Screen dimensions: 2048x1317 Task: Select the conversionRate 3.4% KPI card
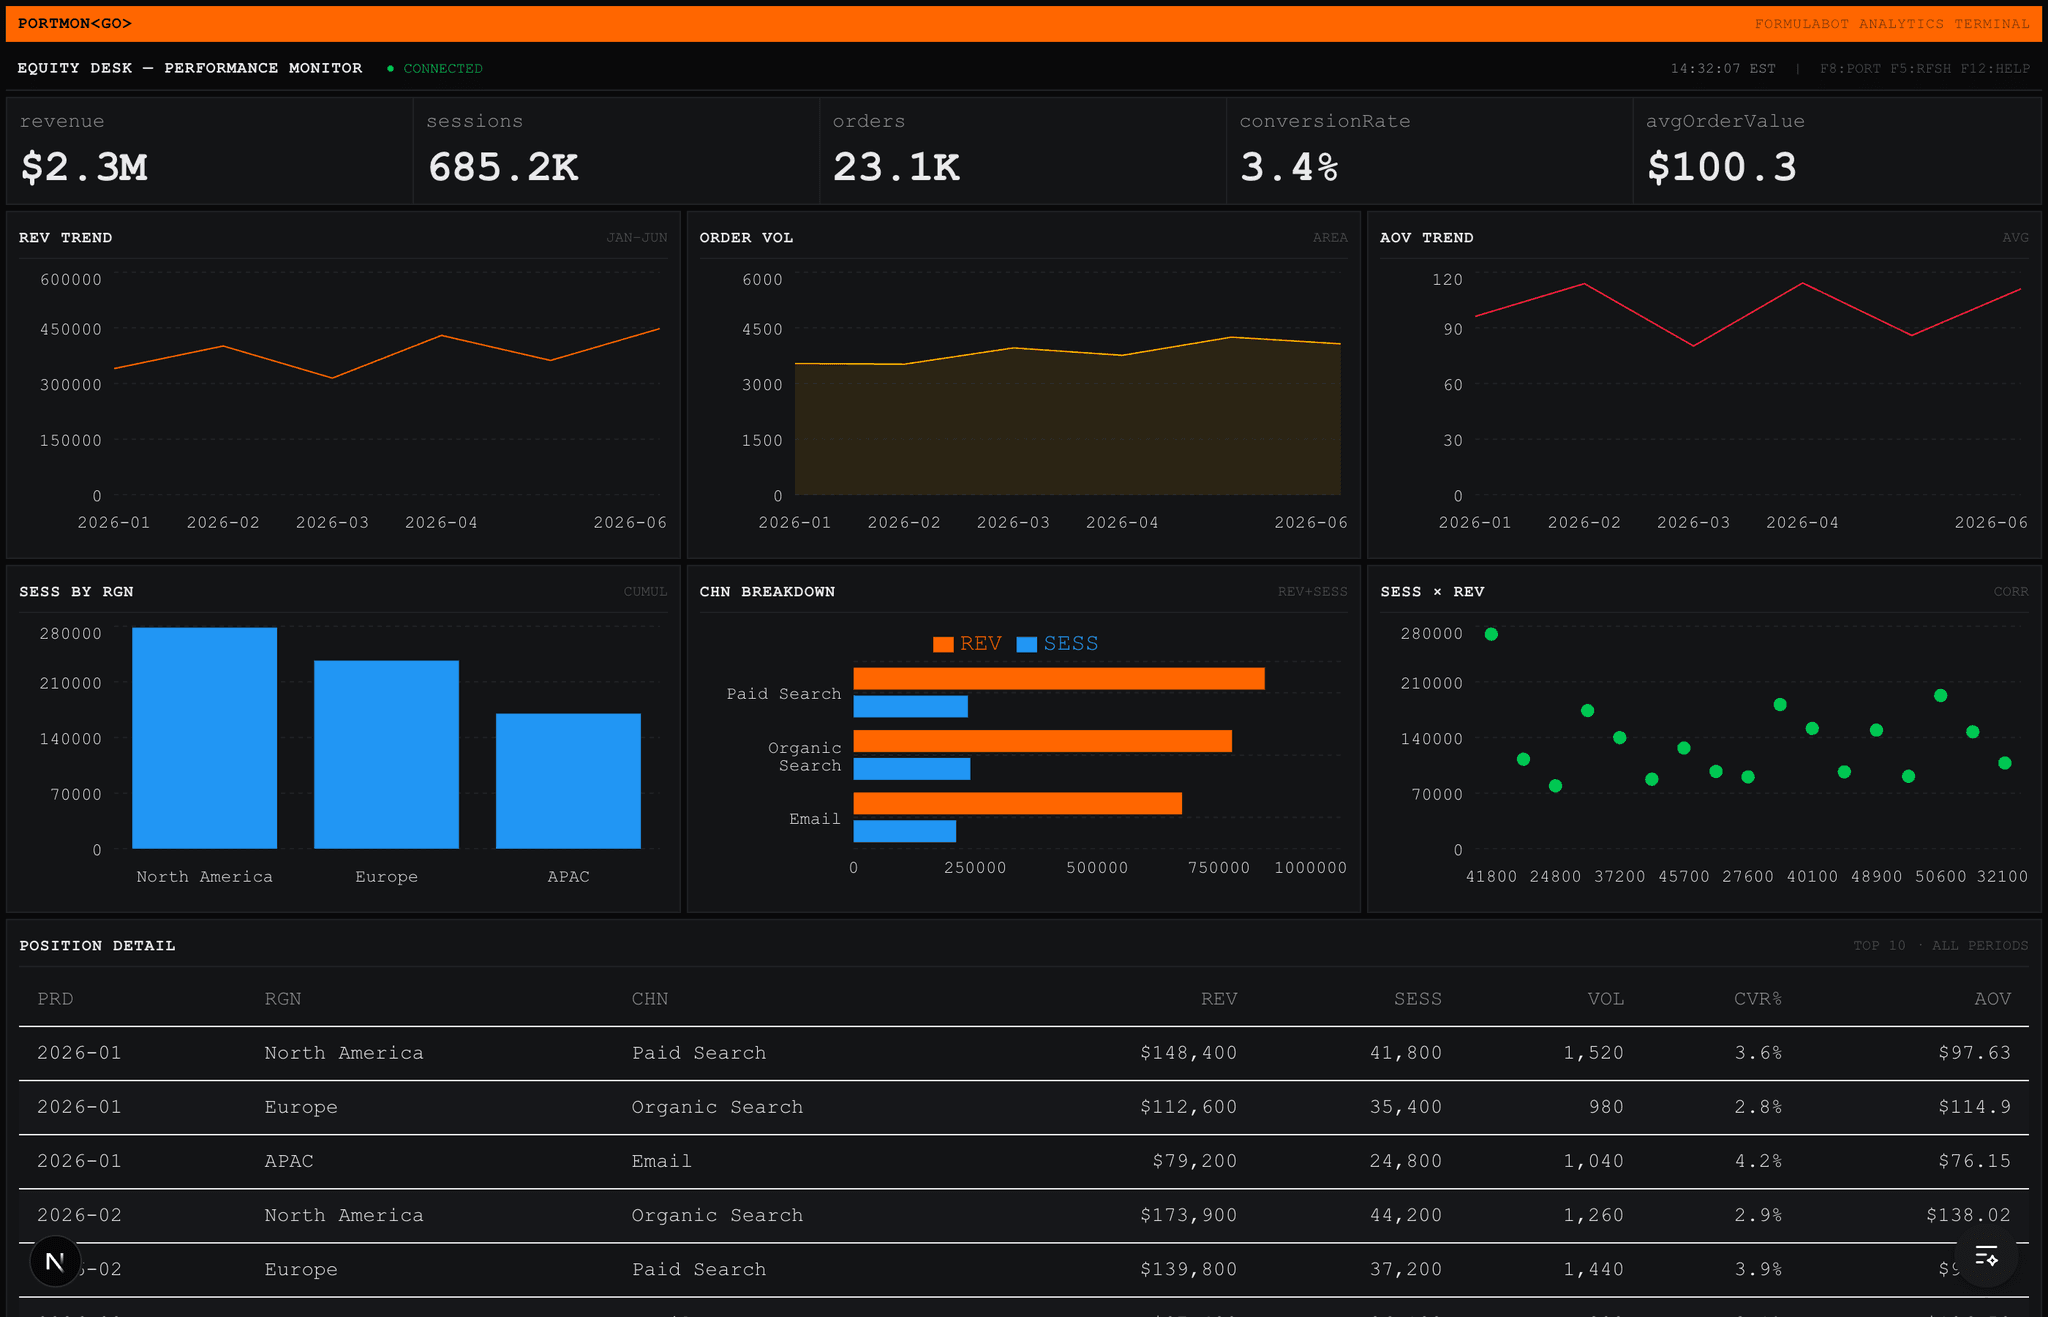point(1428,150)
